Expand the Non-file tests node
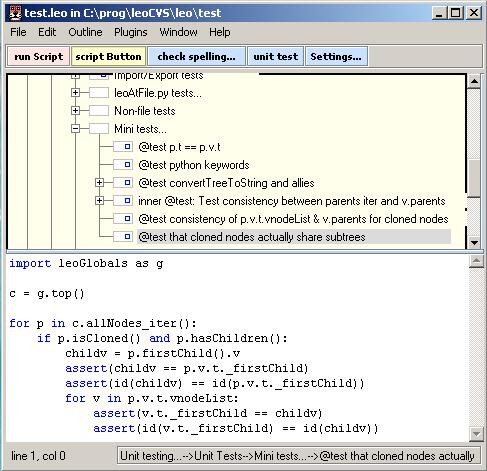 point(76,111)
